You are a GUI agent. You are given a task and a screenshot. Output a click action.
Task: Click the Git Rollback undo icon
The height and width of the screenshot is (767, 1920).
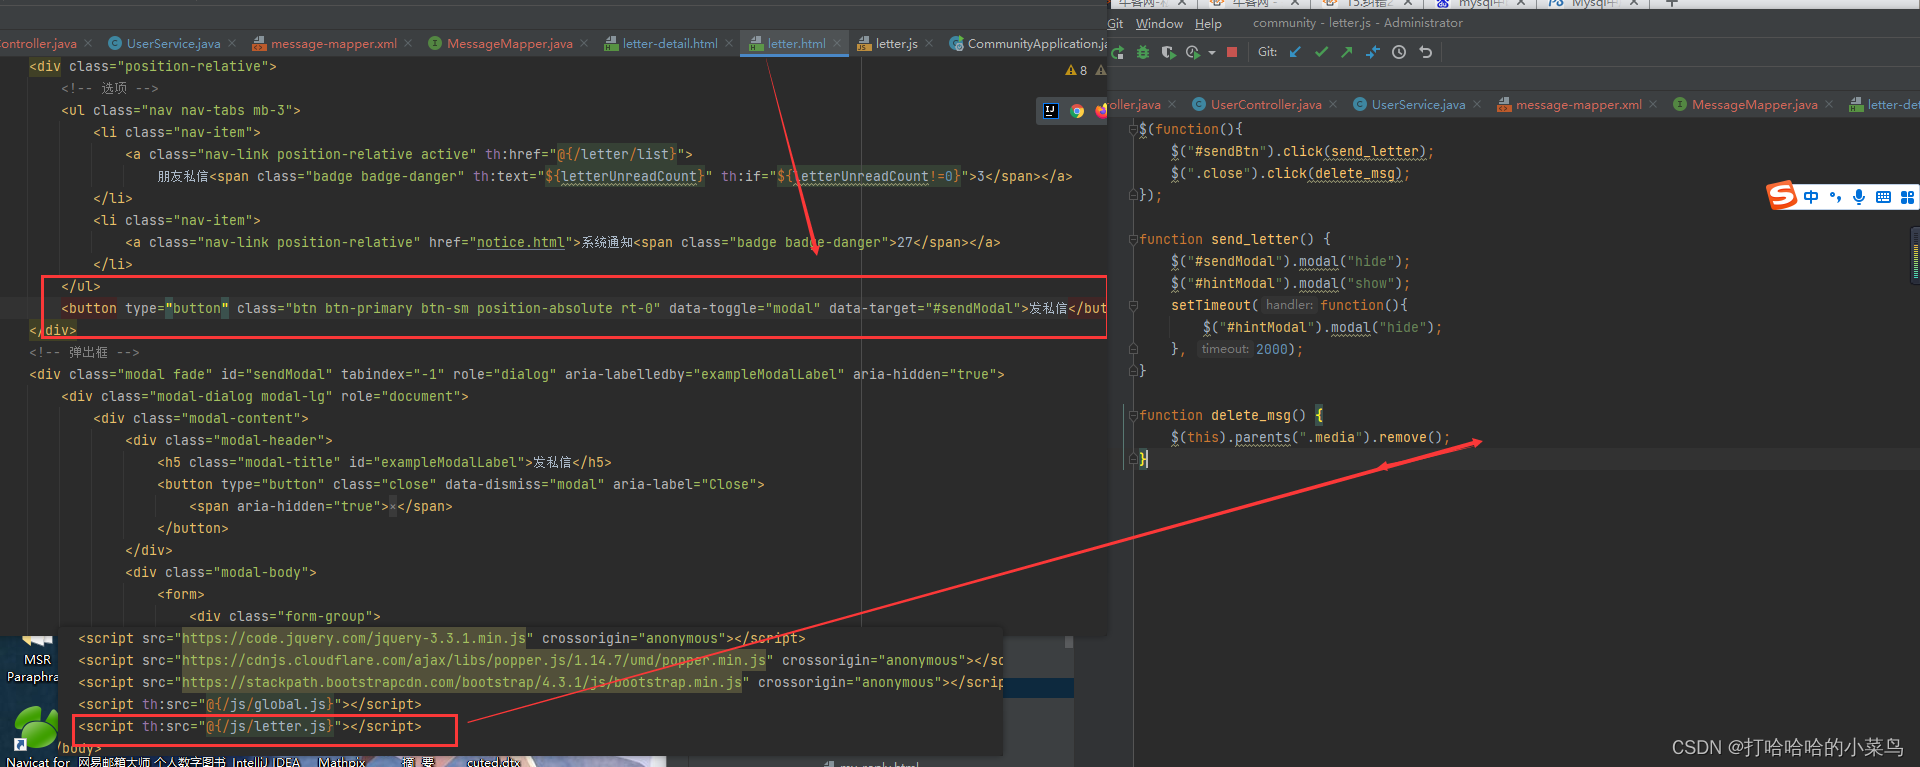(x=1426, y=52)
